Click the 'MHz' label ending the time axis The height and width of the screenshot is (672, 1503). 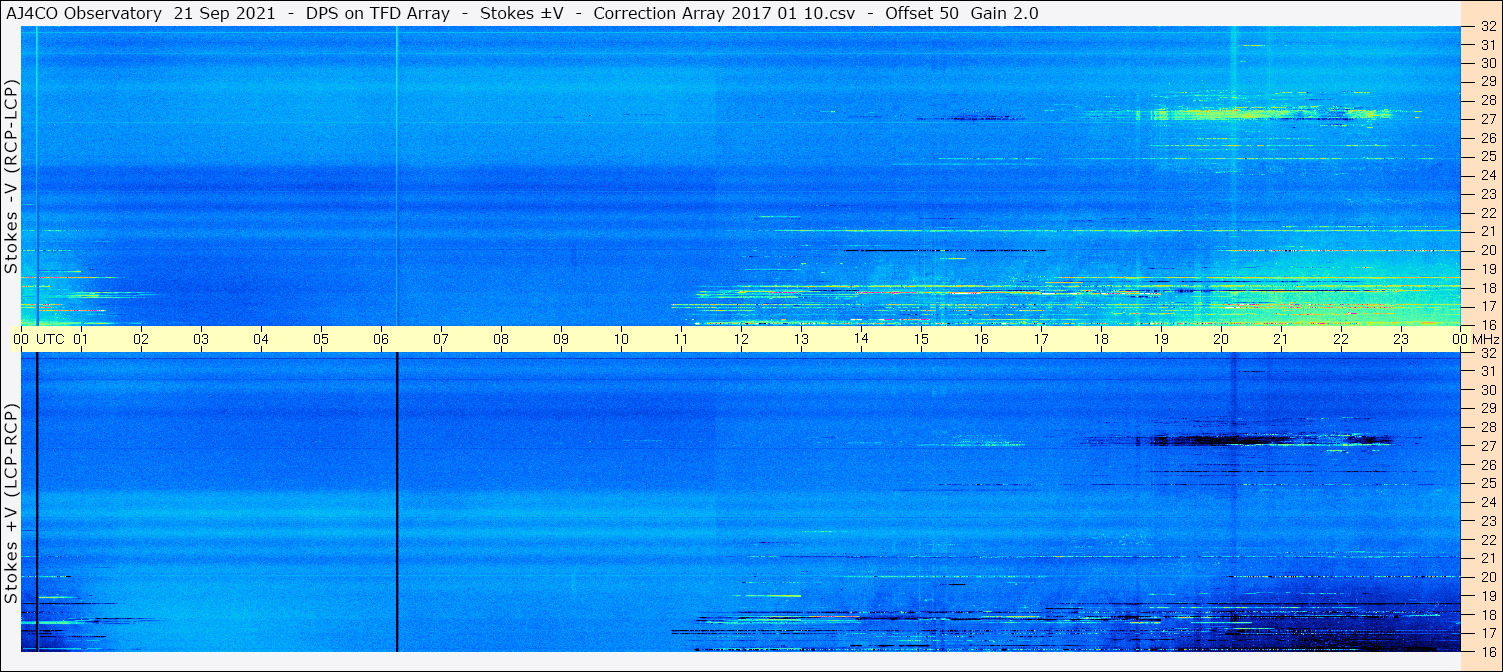1485,339
